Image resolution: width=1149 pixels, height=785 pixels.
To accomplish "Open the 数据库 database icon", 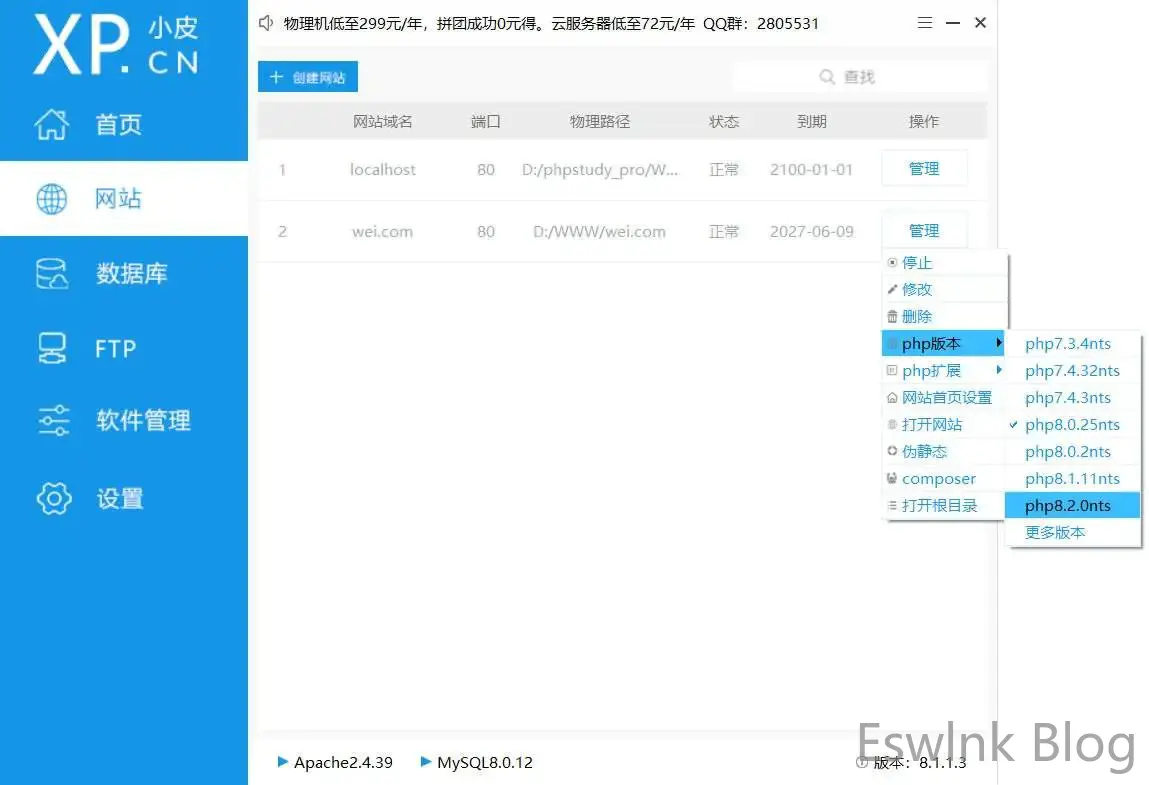I will (52, 273).
